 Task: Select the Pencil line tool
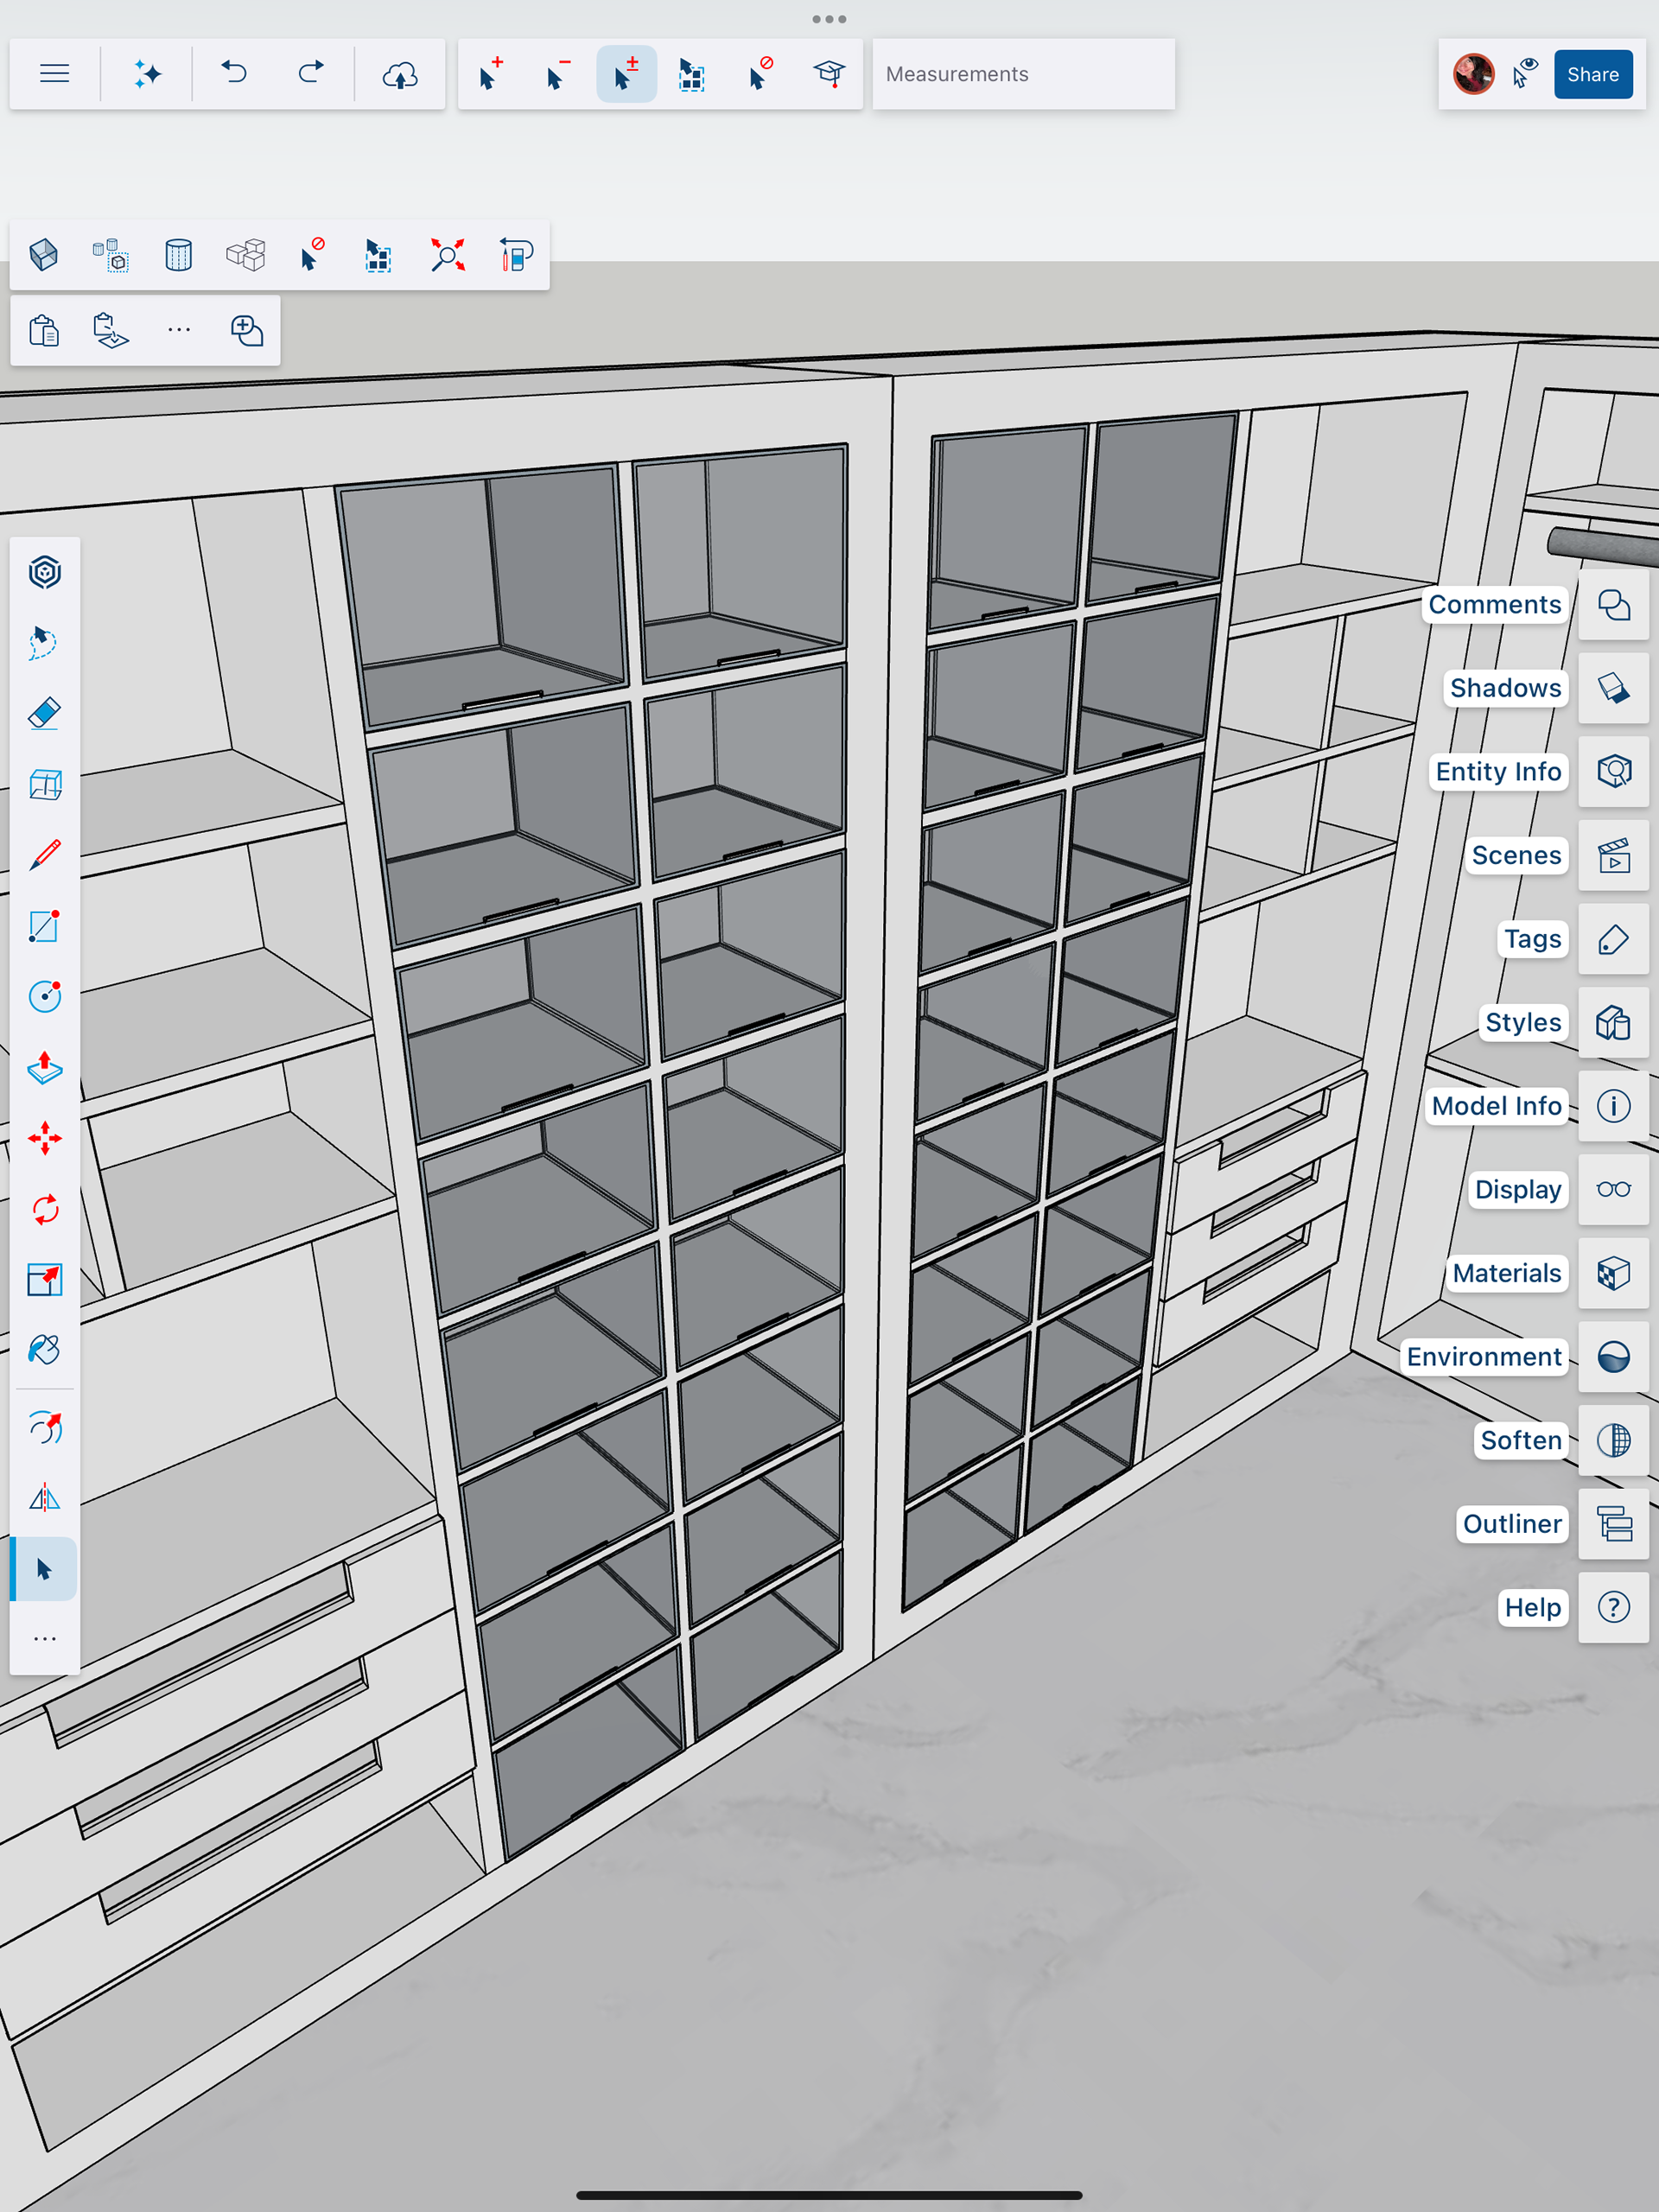[x=44, y=855]
